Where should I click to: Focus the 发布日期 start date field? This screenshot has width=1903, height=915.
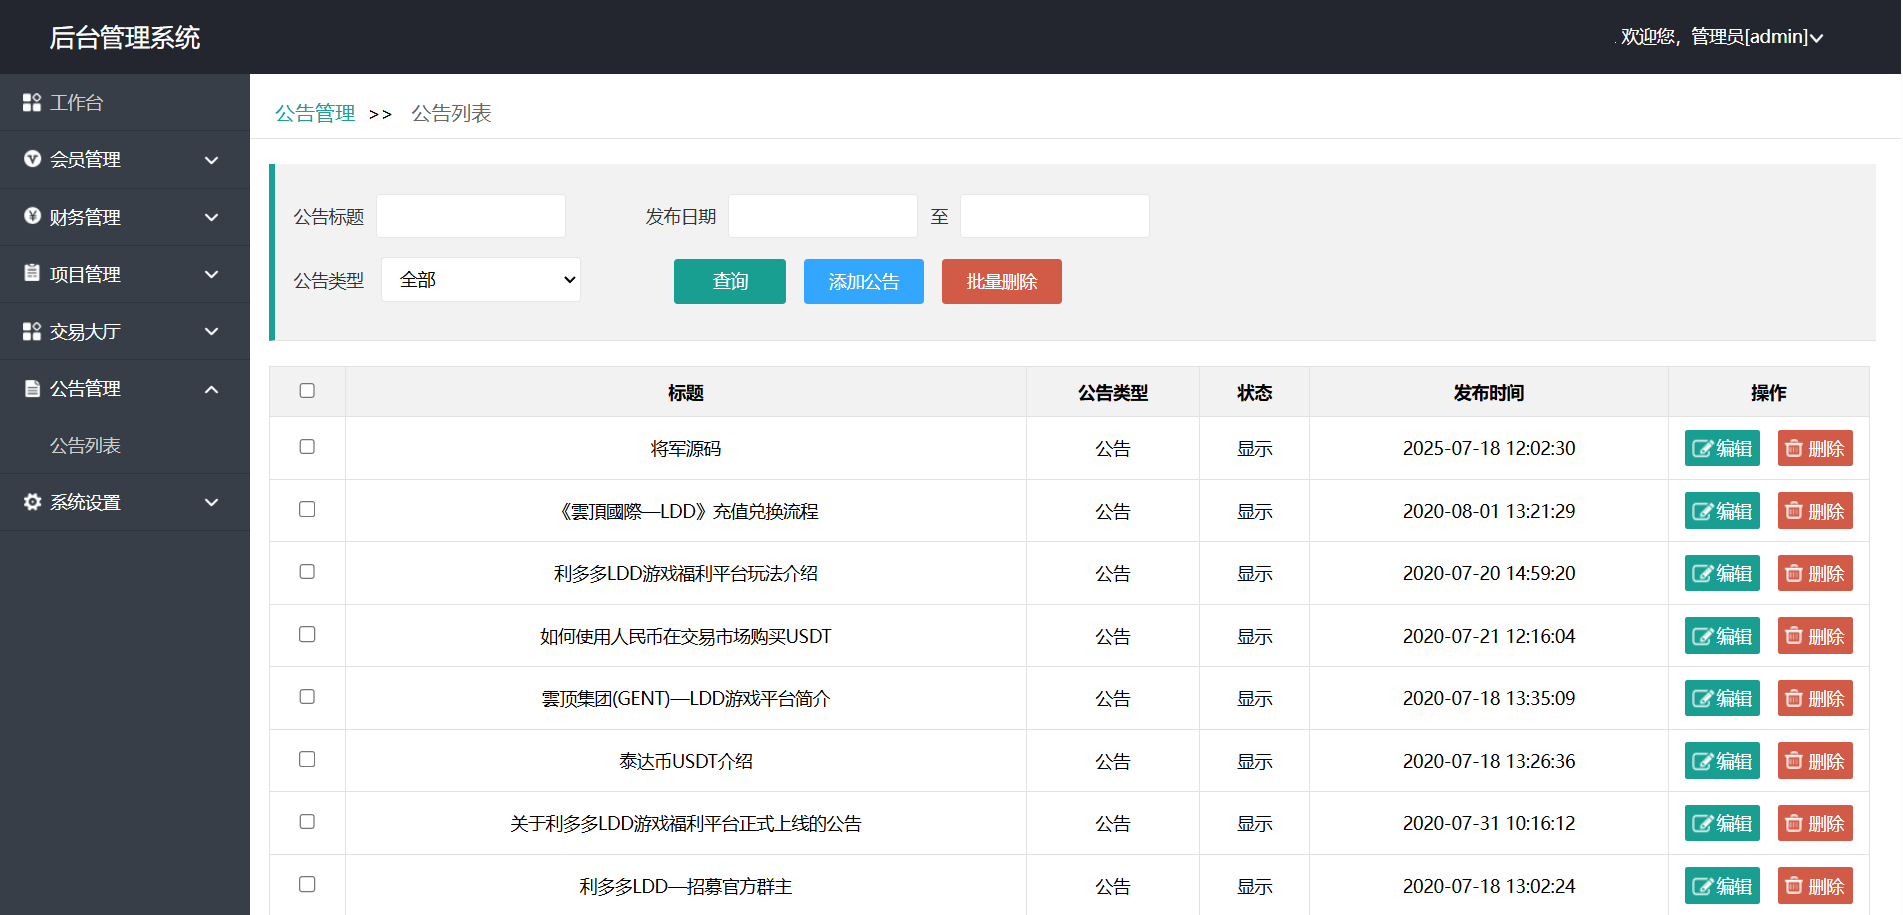pyautogui.click(x=823, y=216)
